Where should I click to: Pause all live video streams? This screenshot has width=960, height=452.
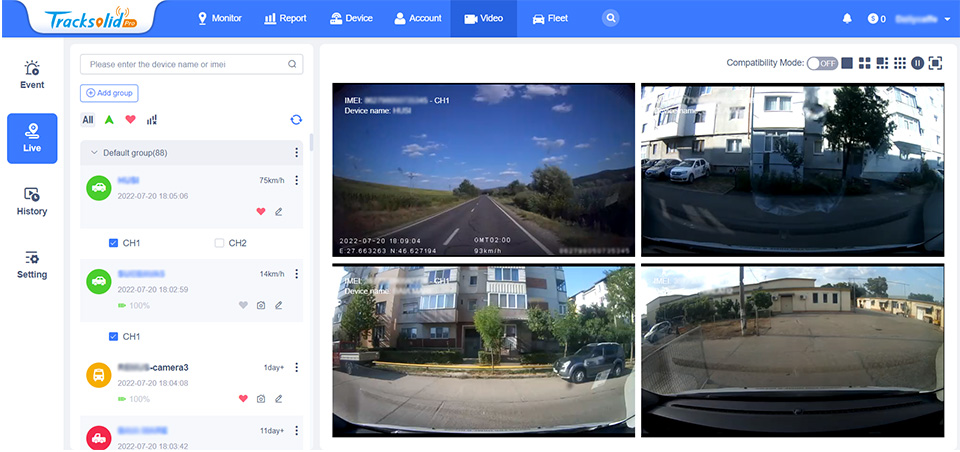(917, 63)
